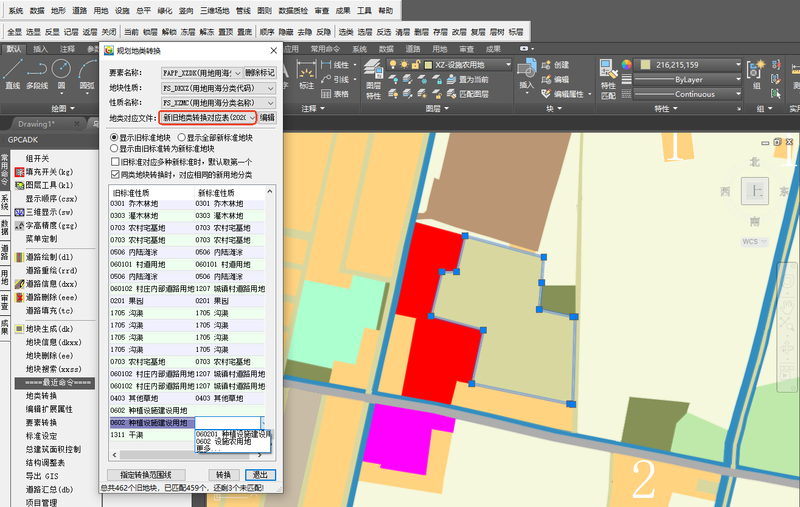Click 道路绘制(dl) in the GPCADK panel
Viewport: 800px width, 507px height.
coord(45,257)
